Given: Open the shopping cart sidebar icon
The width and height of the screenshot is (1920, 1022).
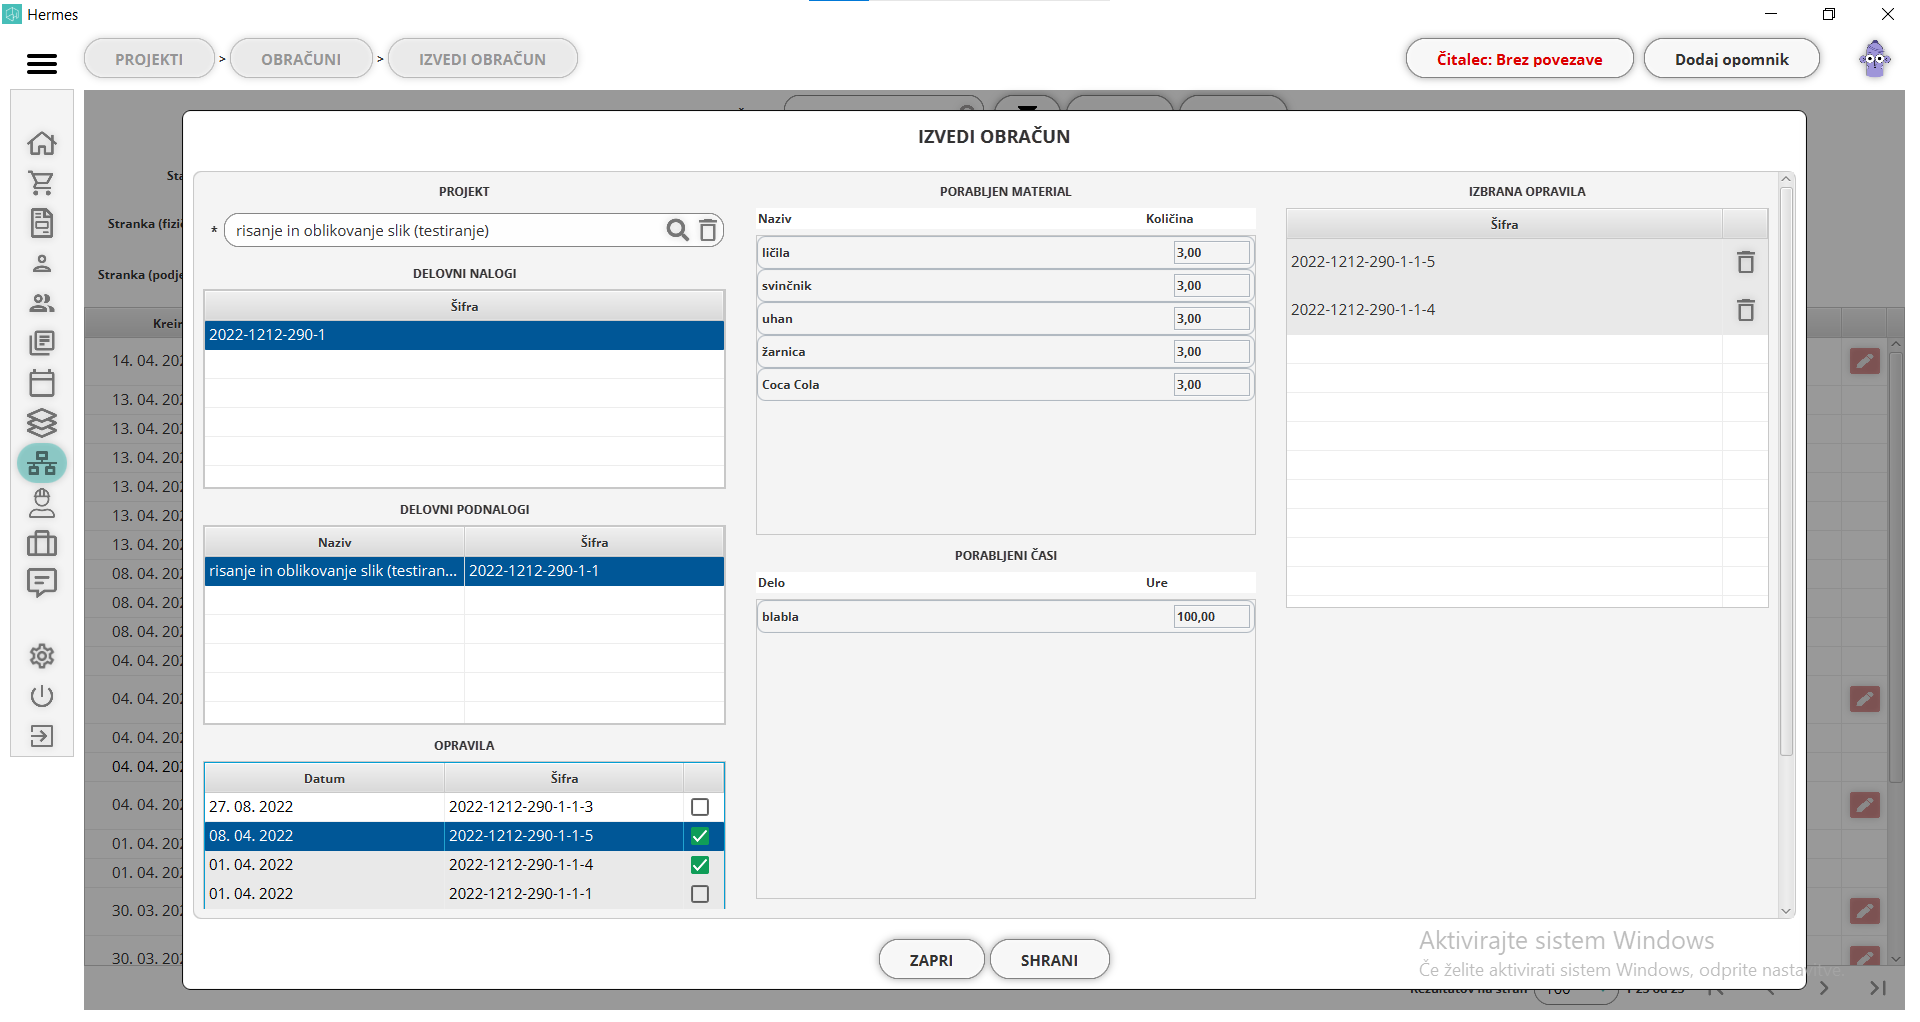Looking at the screenshot, I should [x=41, y=183].
